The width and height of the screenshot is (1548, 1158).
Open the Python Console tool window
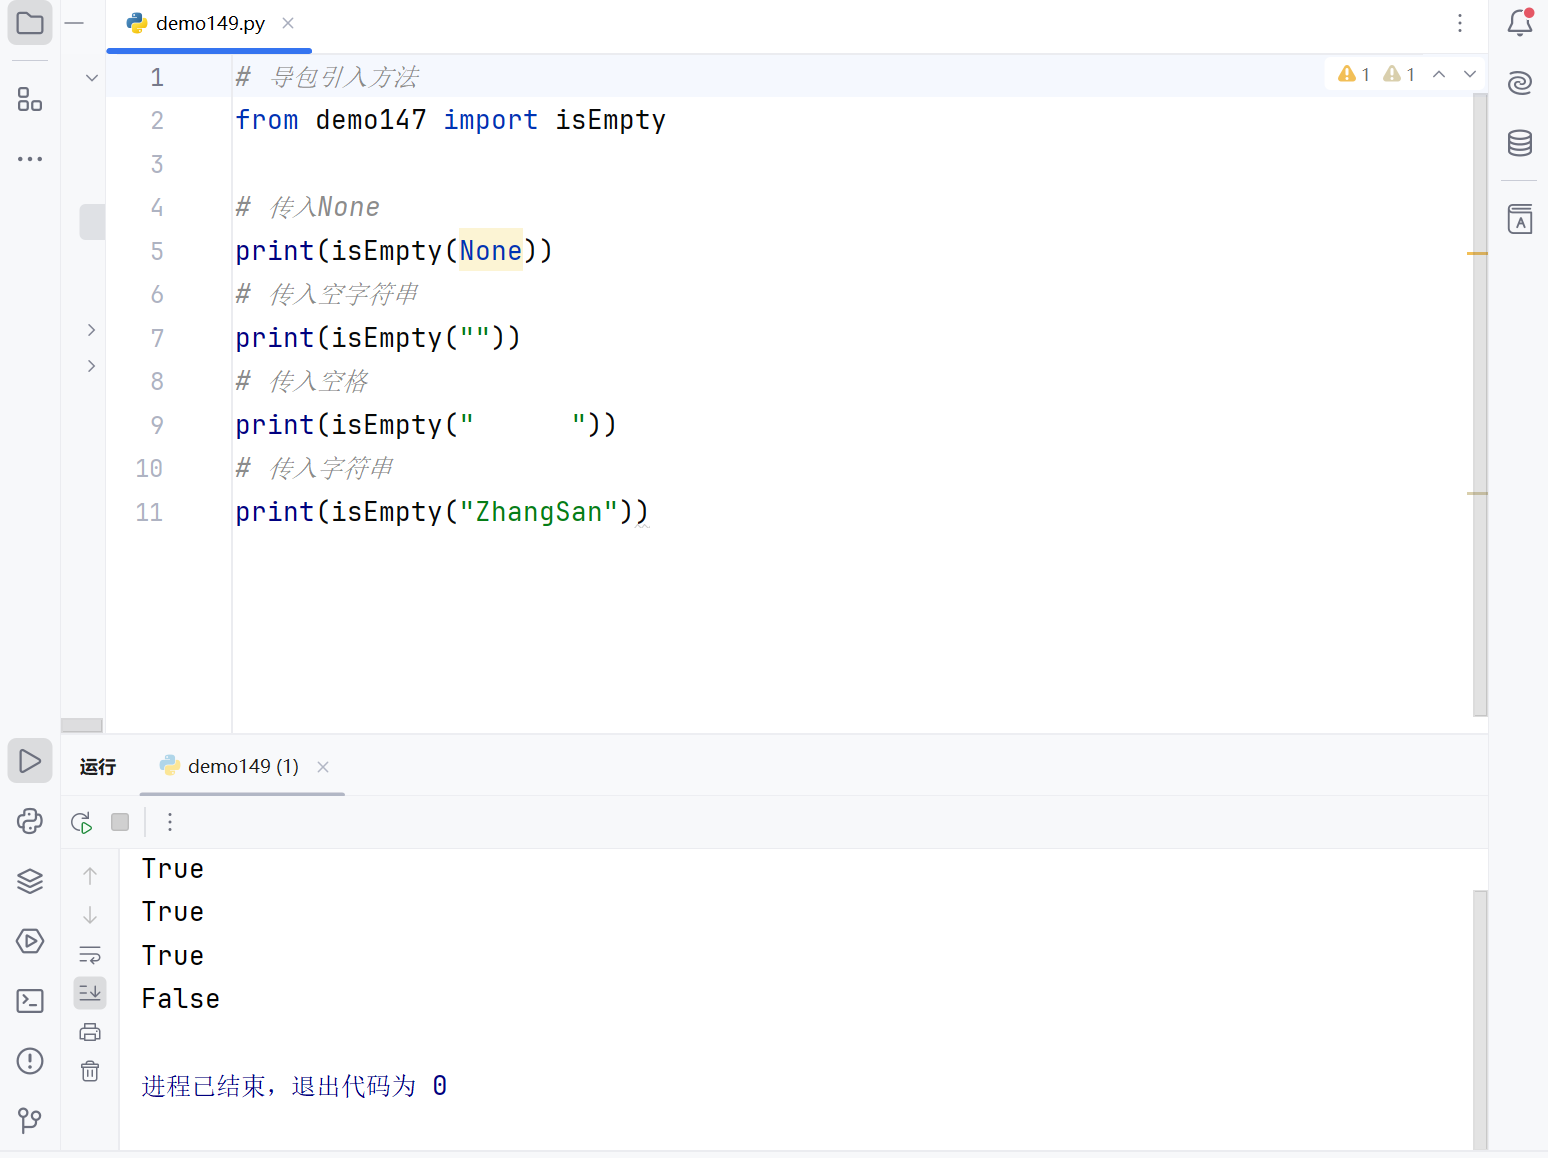[30, 821]
